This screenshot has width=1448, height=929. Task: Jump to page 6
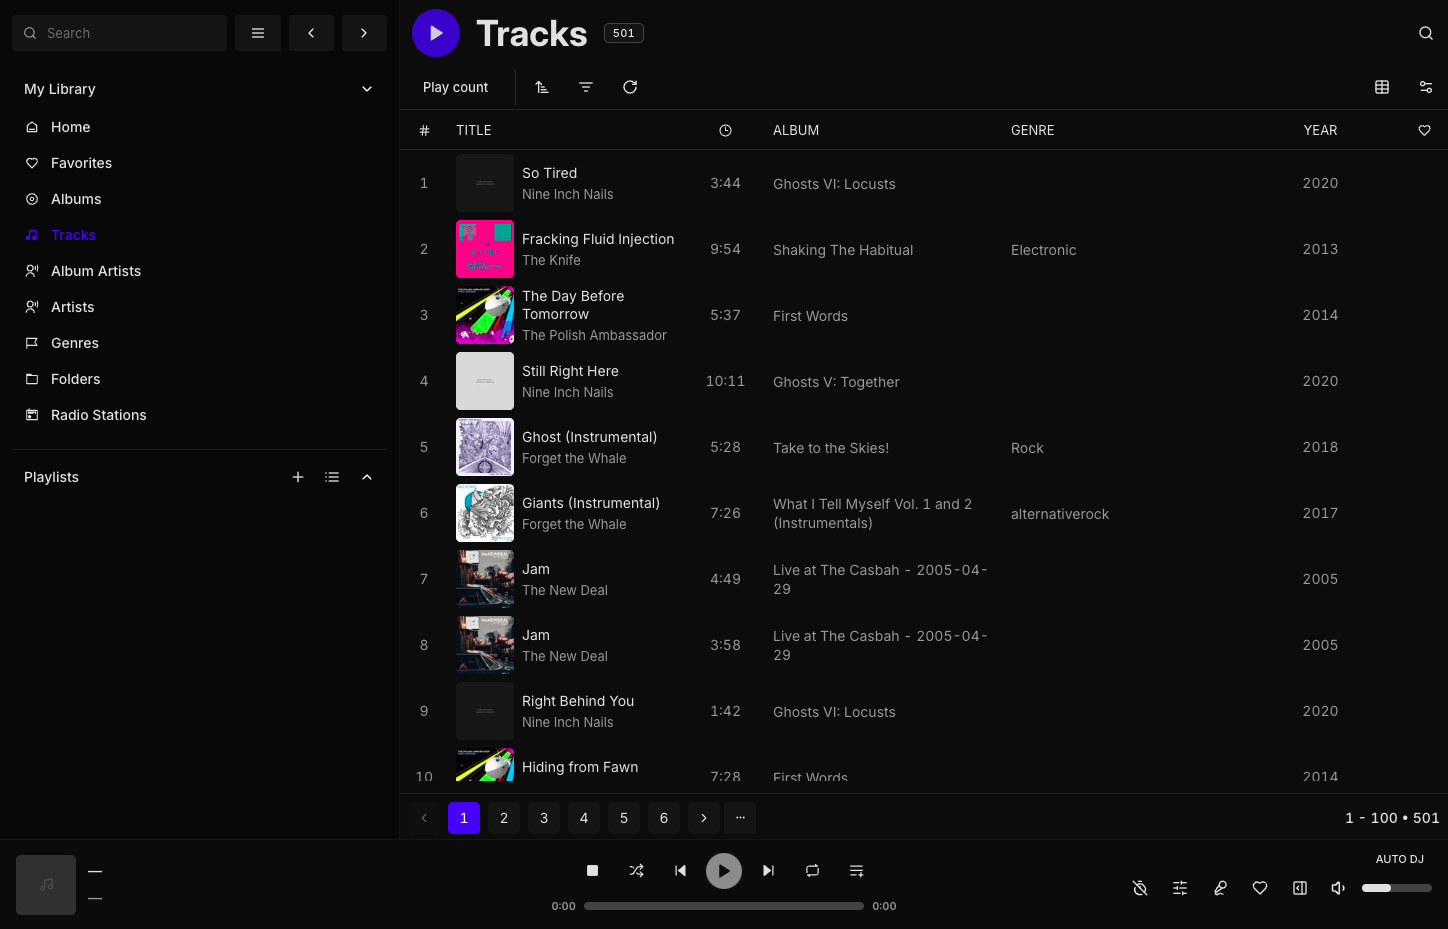coord(664,818)
